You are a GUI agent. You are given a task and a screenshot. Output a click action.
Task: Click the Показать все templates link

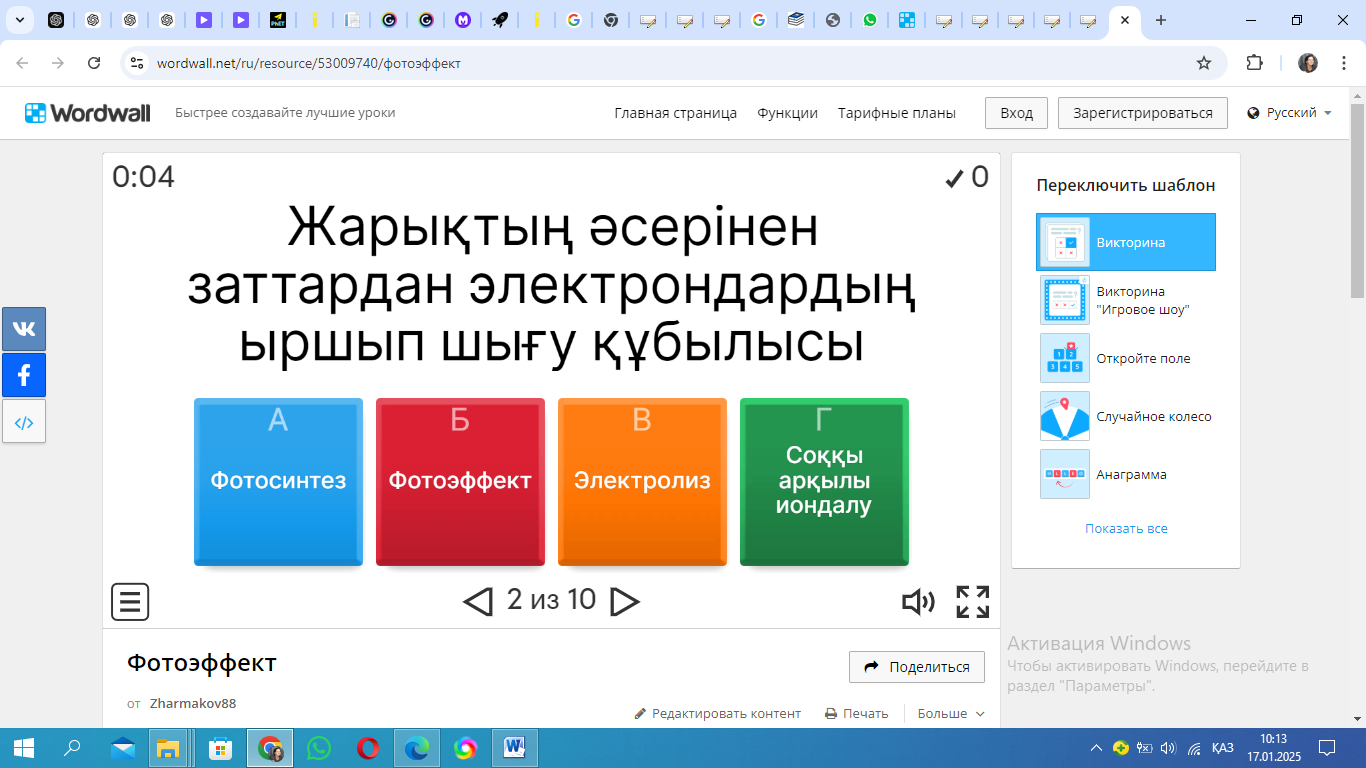1126,528
